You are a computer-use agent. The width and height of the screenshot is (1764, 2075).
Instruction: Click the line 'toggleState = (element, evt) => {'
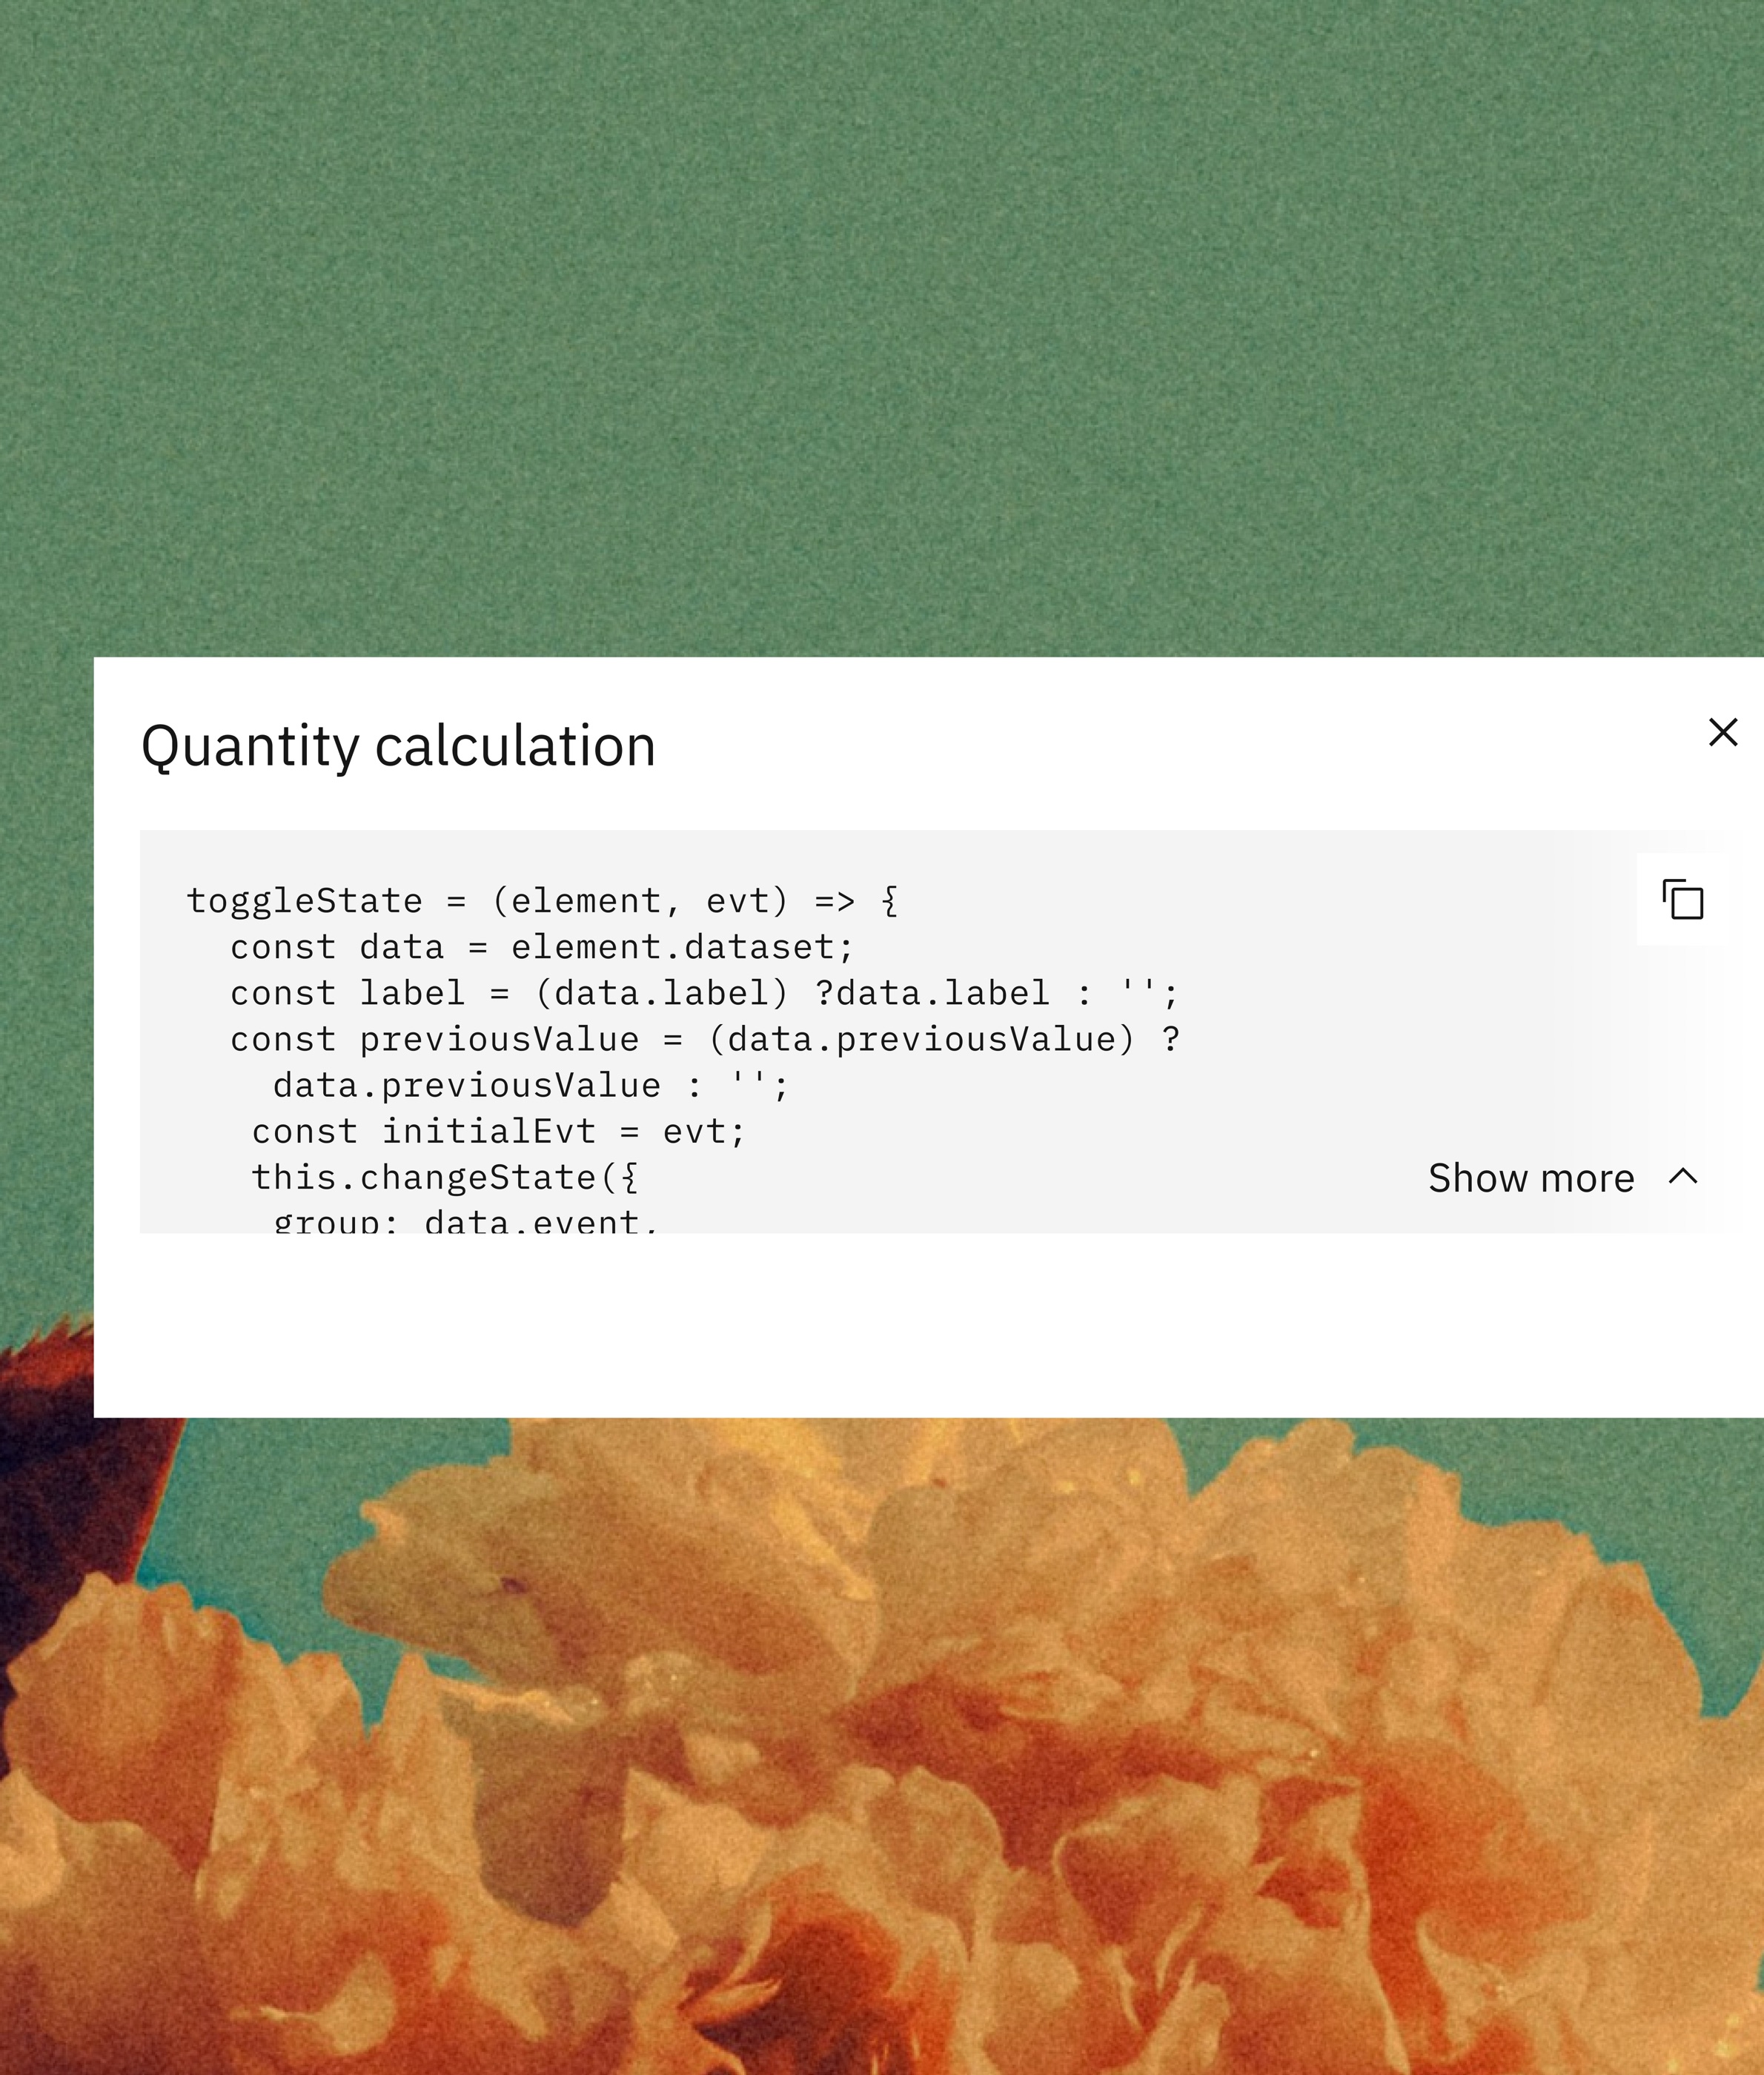(542, 901)
